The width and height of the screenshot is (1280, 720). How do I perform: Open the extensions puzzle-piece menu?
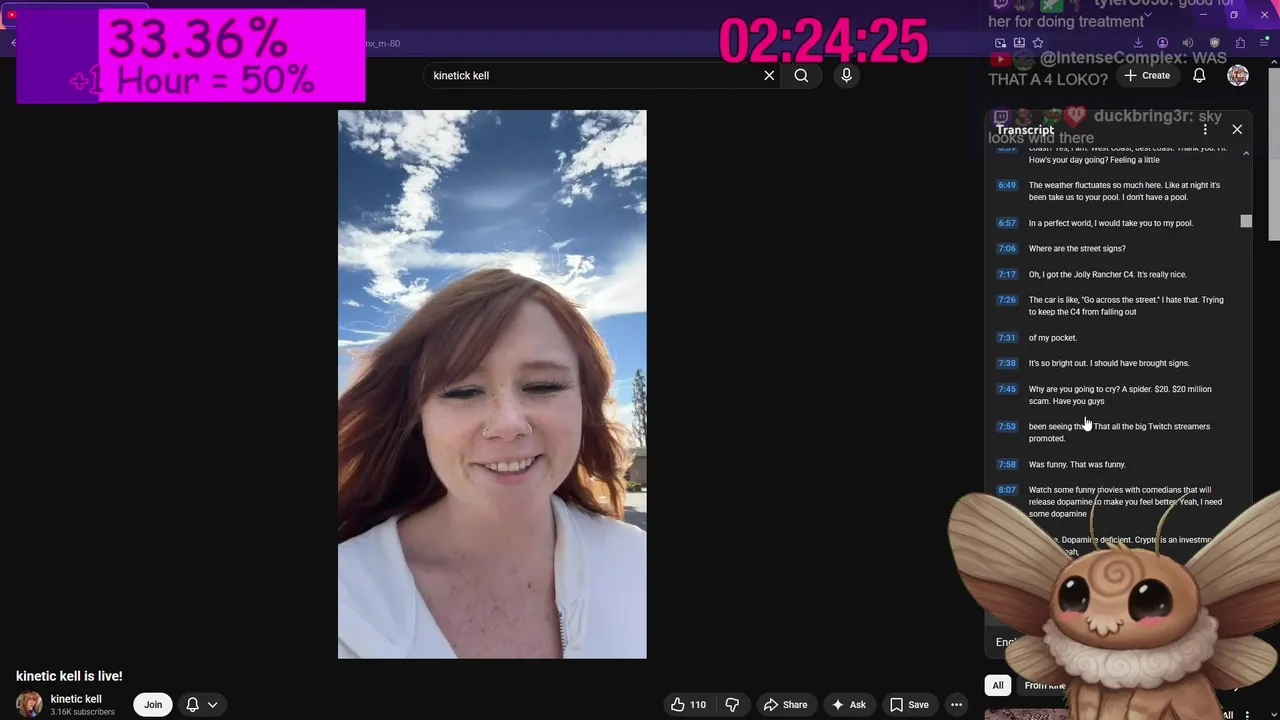[x=1241, y=43]
